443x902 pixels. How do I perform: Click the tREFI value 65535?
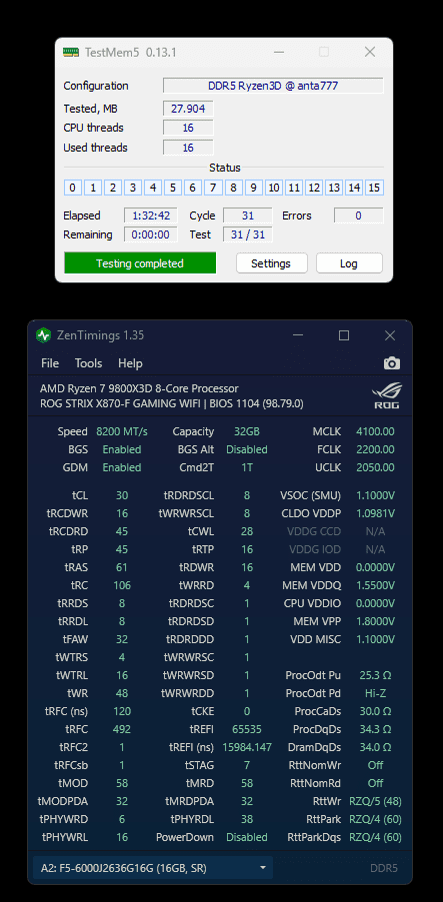[247, 729]
